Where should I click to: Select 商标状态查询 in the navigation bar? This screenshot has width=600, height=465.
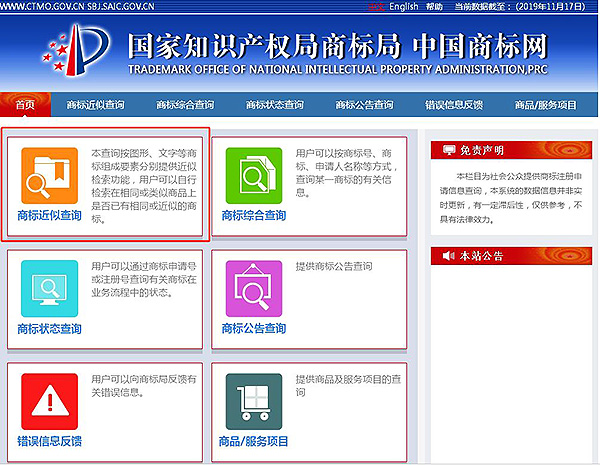point(274,104)
